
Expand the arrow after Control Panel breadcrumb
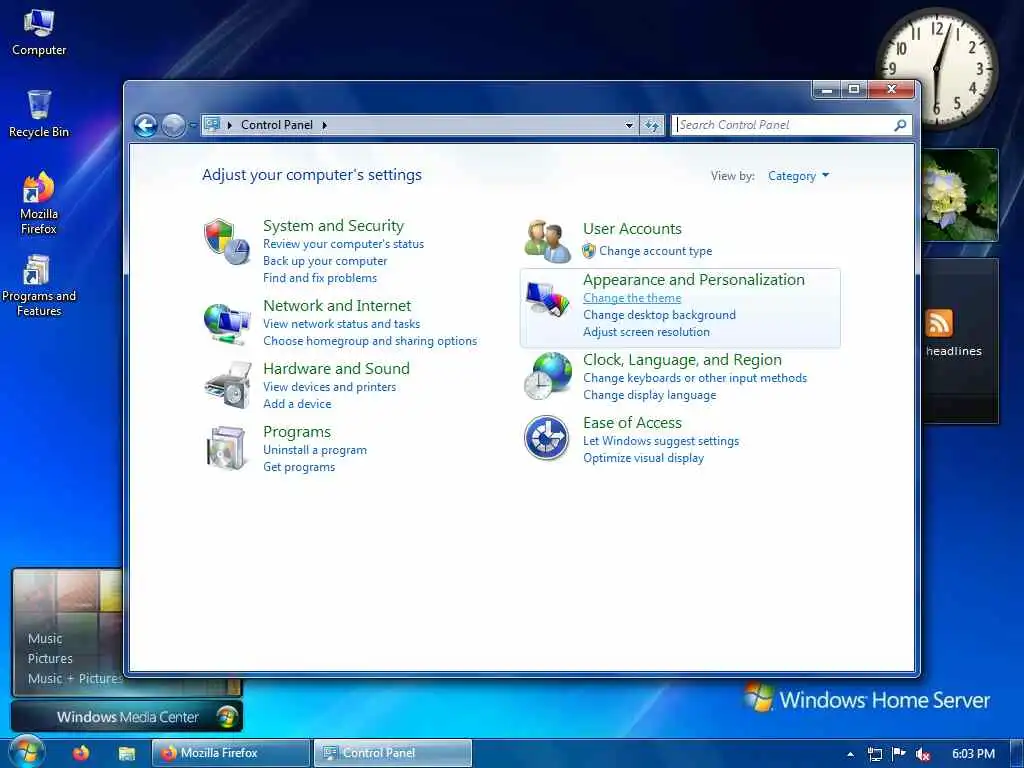324,125
